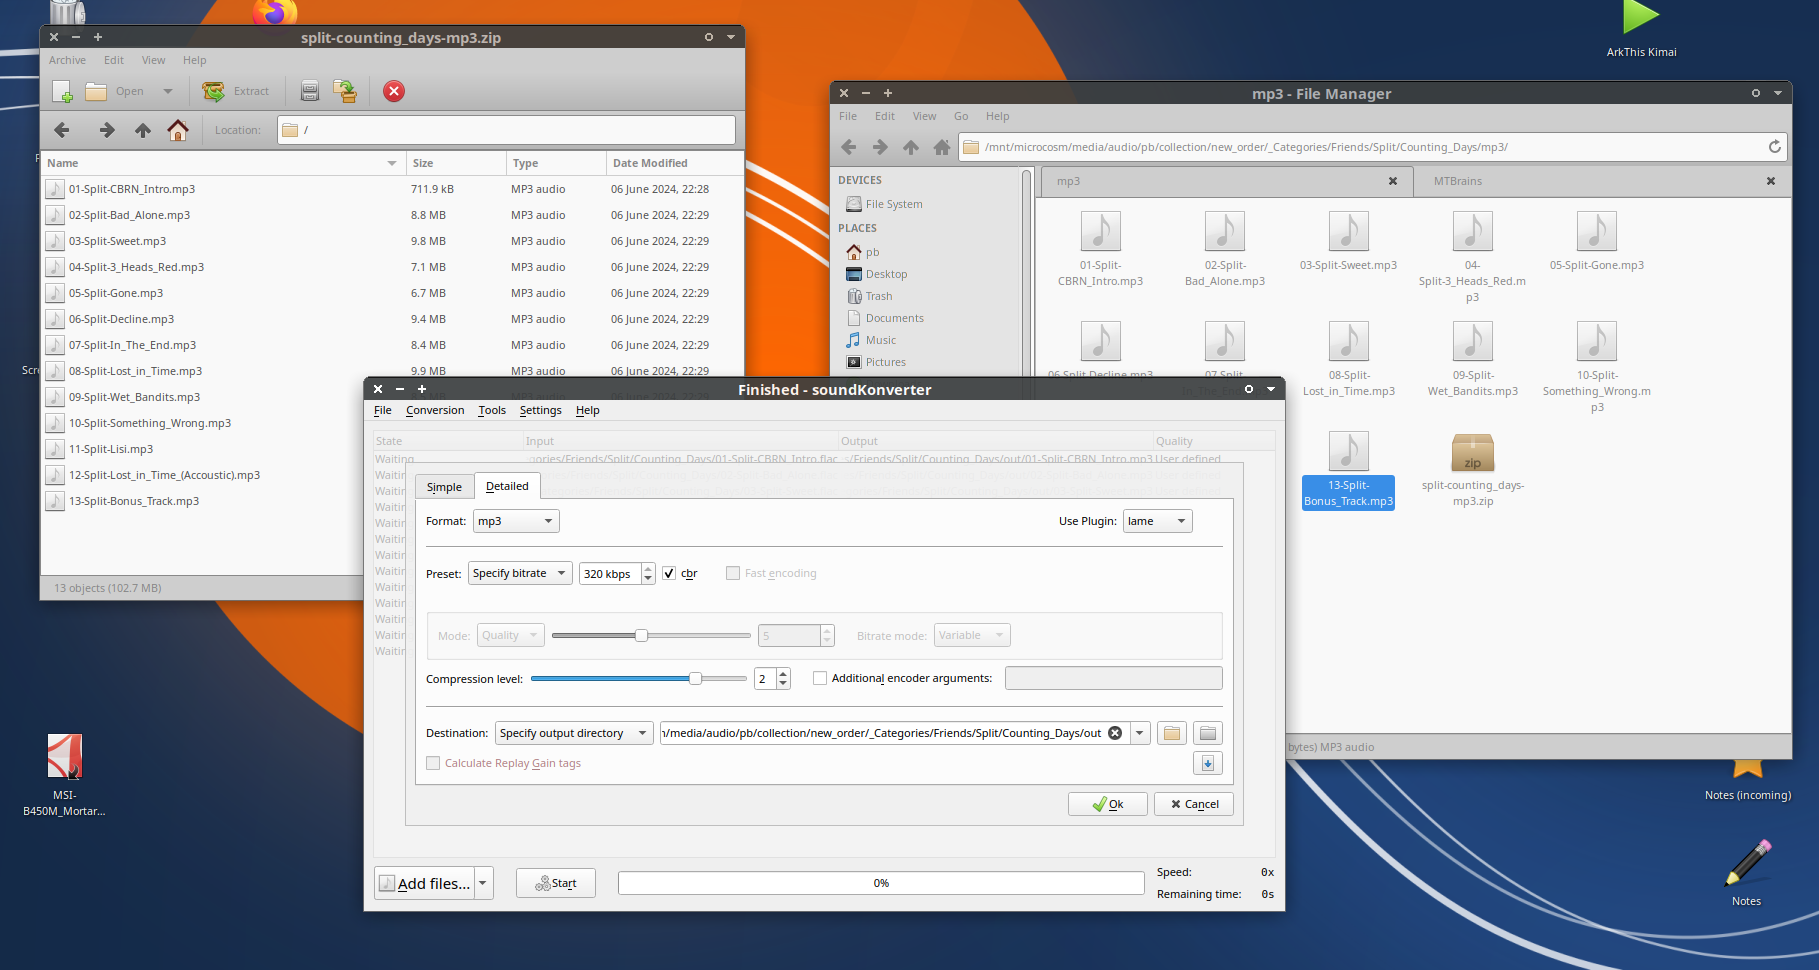The image size is (1819, 970).
Task: Click the home icon in archive navigation bar
Action: tap(178, 130)
